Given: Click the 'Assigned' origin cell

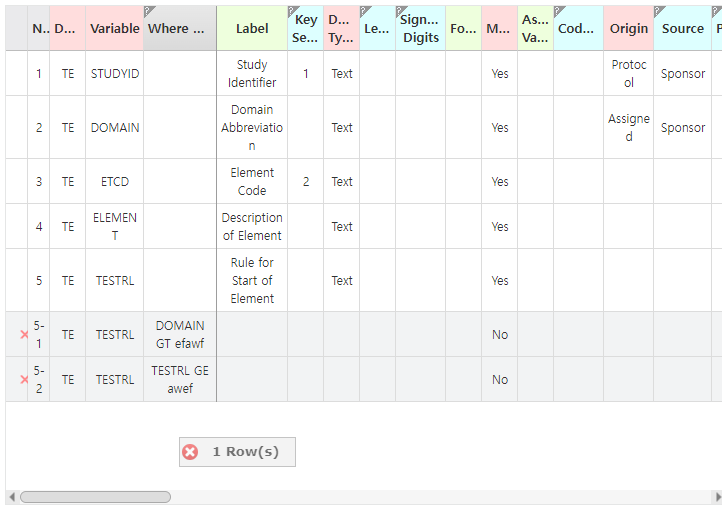Looking at the screenshot, I should pyautogui.click(x=629, y=128).
